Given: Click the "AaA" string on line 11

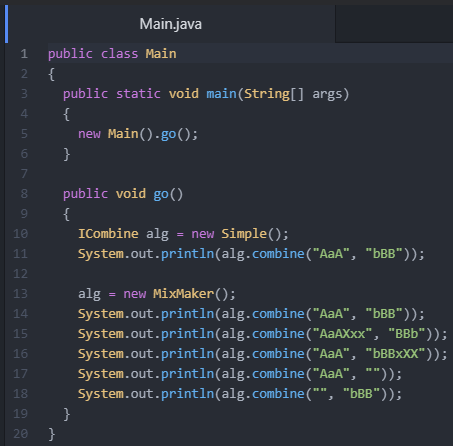Looking at the screenshot, I should [x=331, y=254].
